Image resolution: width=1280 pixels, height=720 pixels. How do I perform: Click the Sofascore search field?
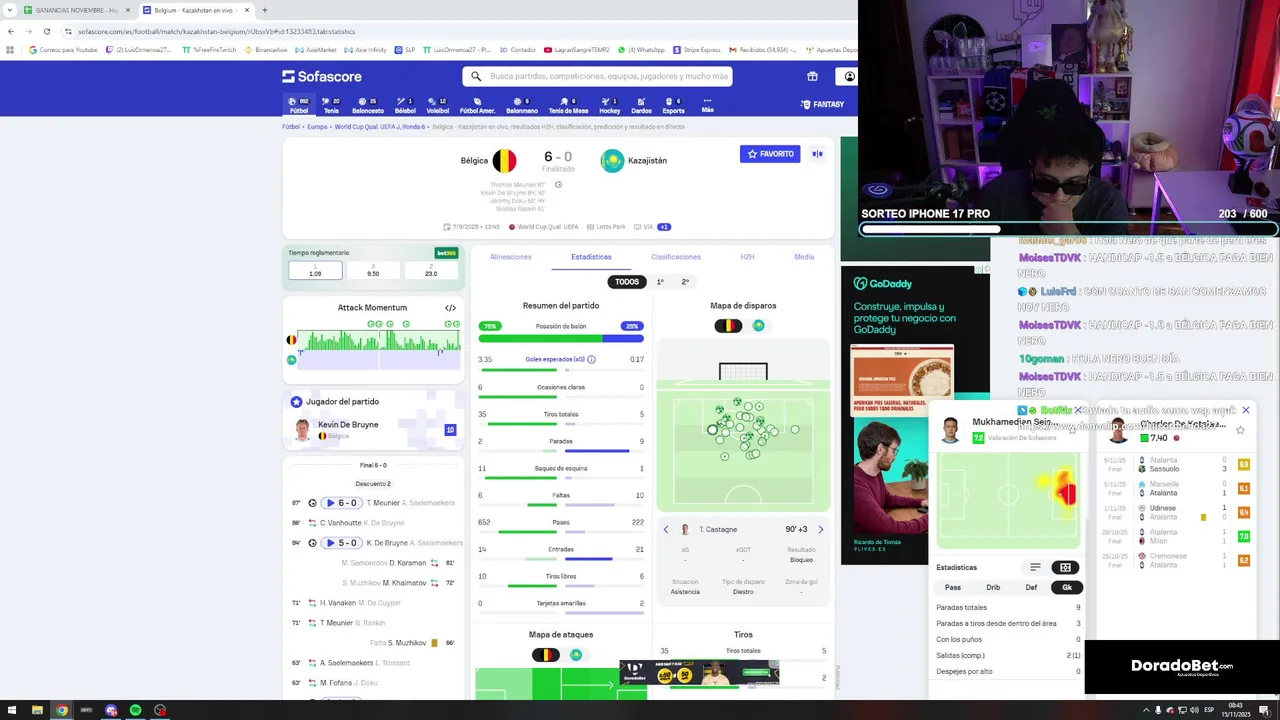[597, 76]
